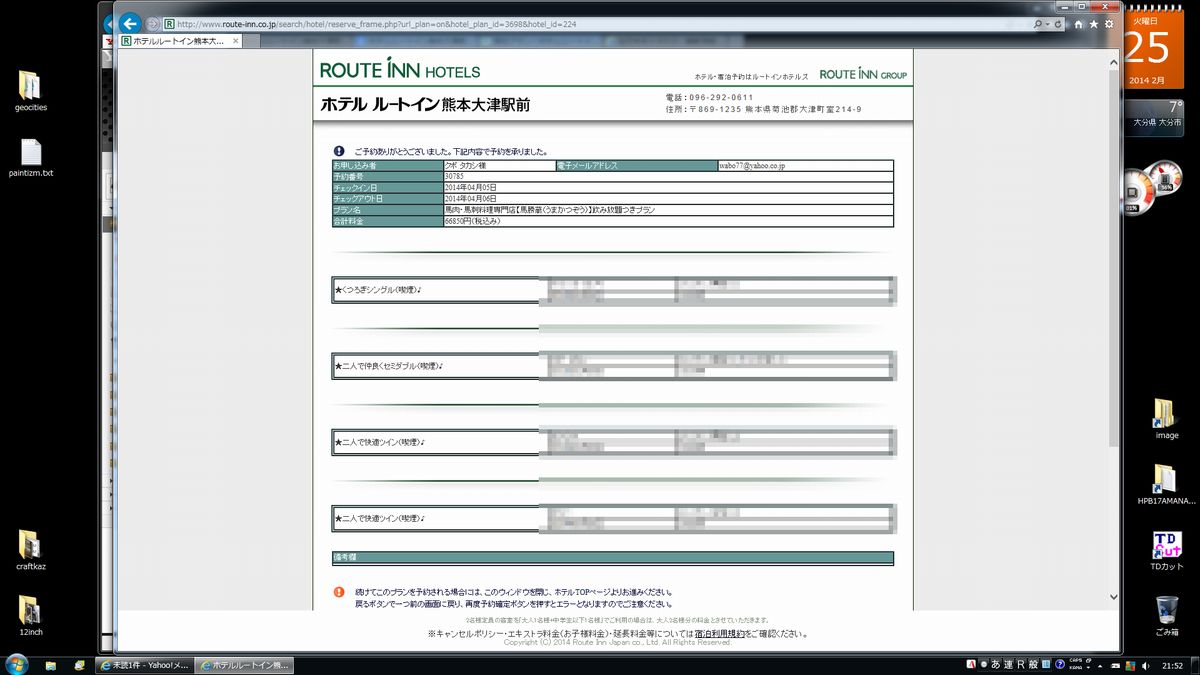Go back with the browser back arrow
This screenshot has height=675, width=1200.
(x=128, y=23)
